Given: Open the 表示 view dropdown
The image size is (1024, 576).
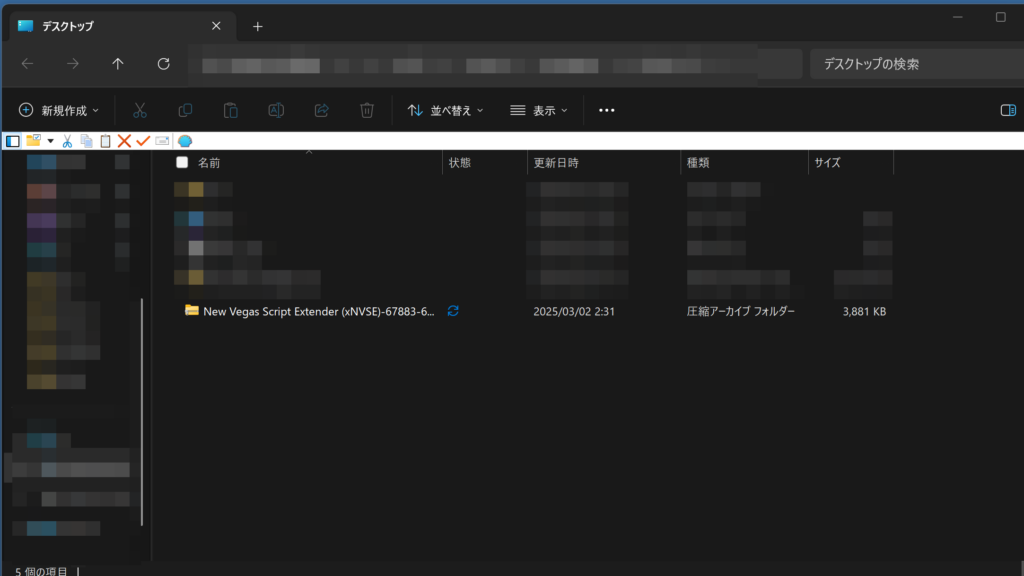Looking at the screenshot, I should [539, 110].
